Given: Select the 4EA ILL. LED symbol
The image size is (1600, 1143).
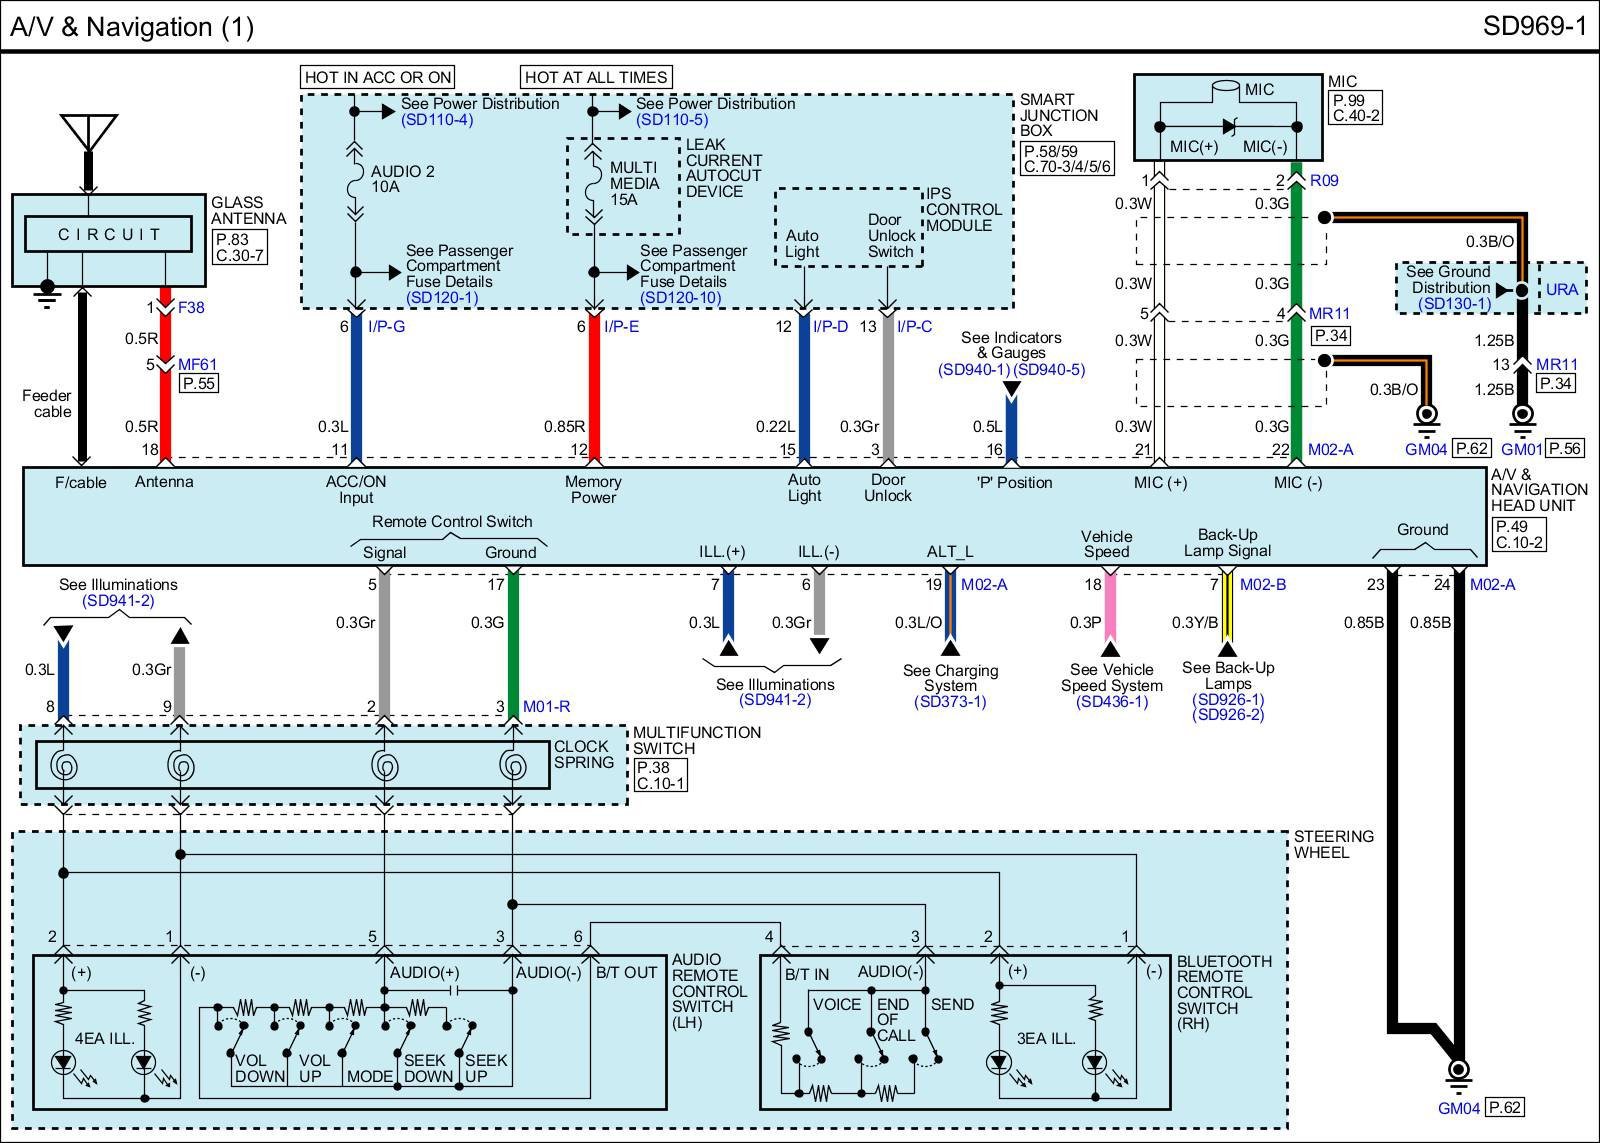Looking at the screenshot, I should 63,1062.
